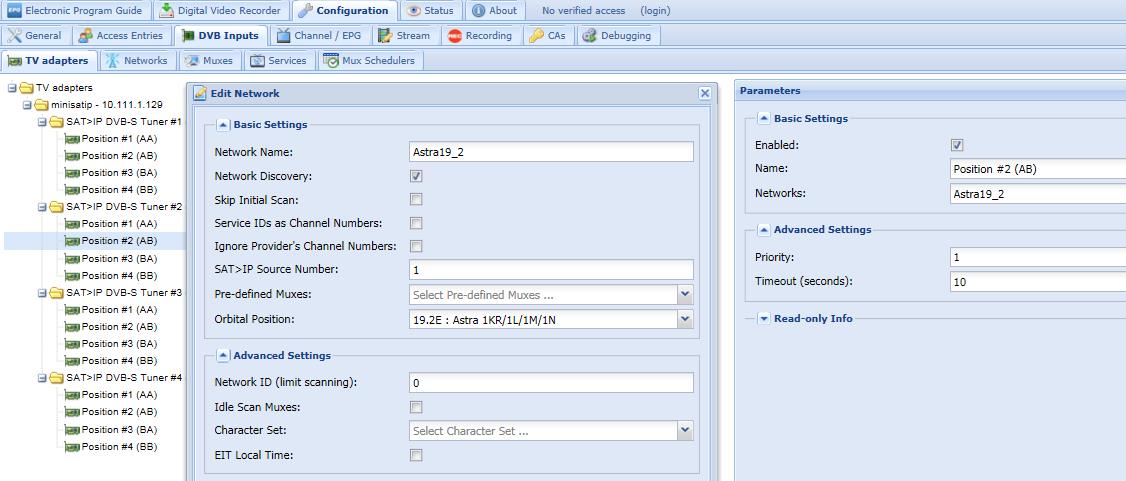Viewport: 1126px width, 481px height.
Task: Click the Priority field in Parameters
Action: (1038, 257)
